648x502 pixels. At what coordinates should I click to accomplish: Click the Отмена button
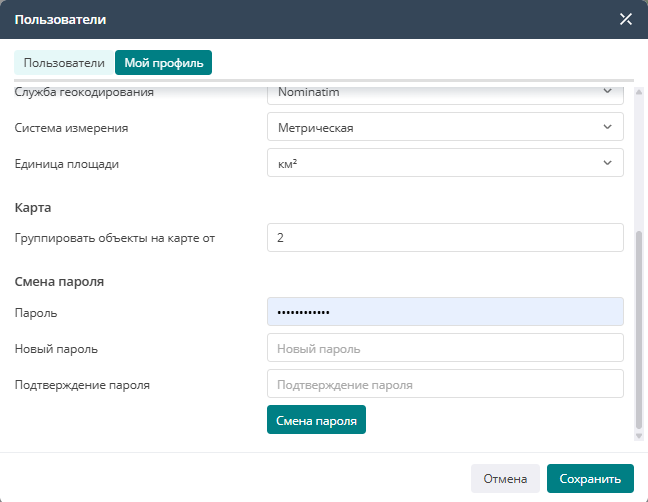coord(505,478)
